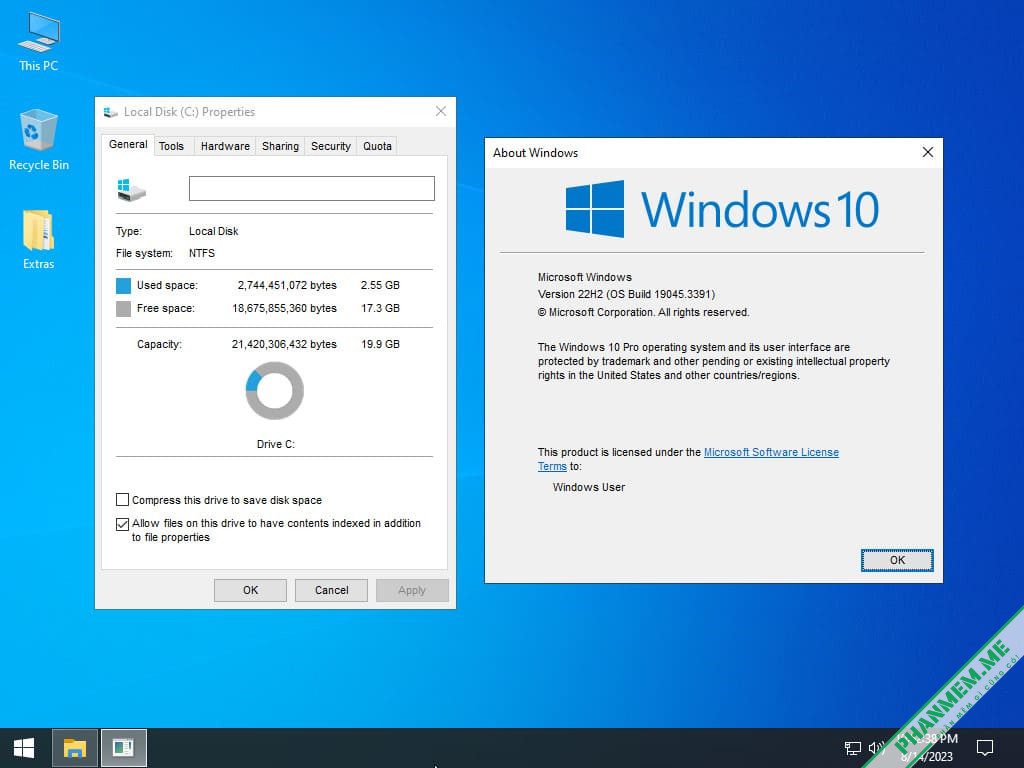Select the text "2,744,451,072 bytes"
This screenshot has width=1024, height=768.
[287, 285]
